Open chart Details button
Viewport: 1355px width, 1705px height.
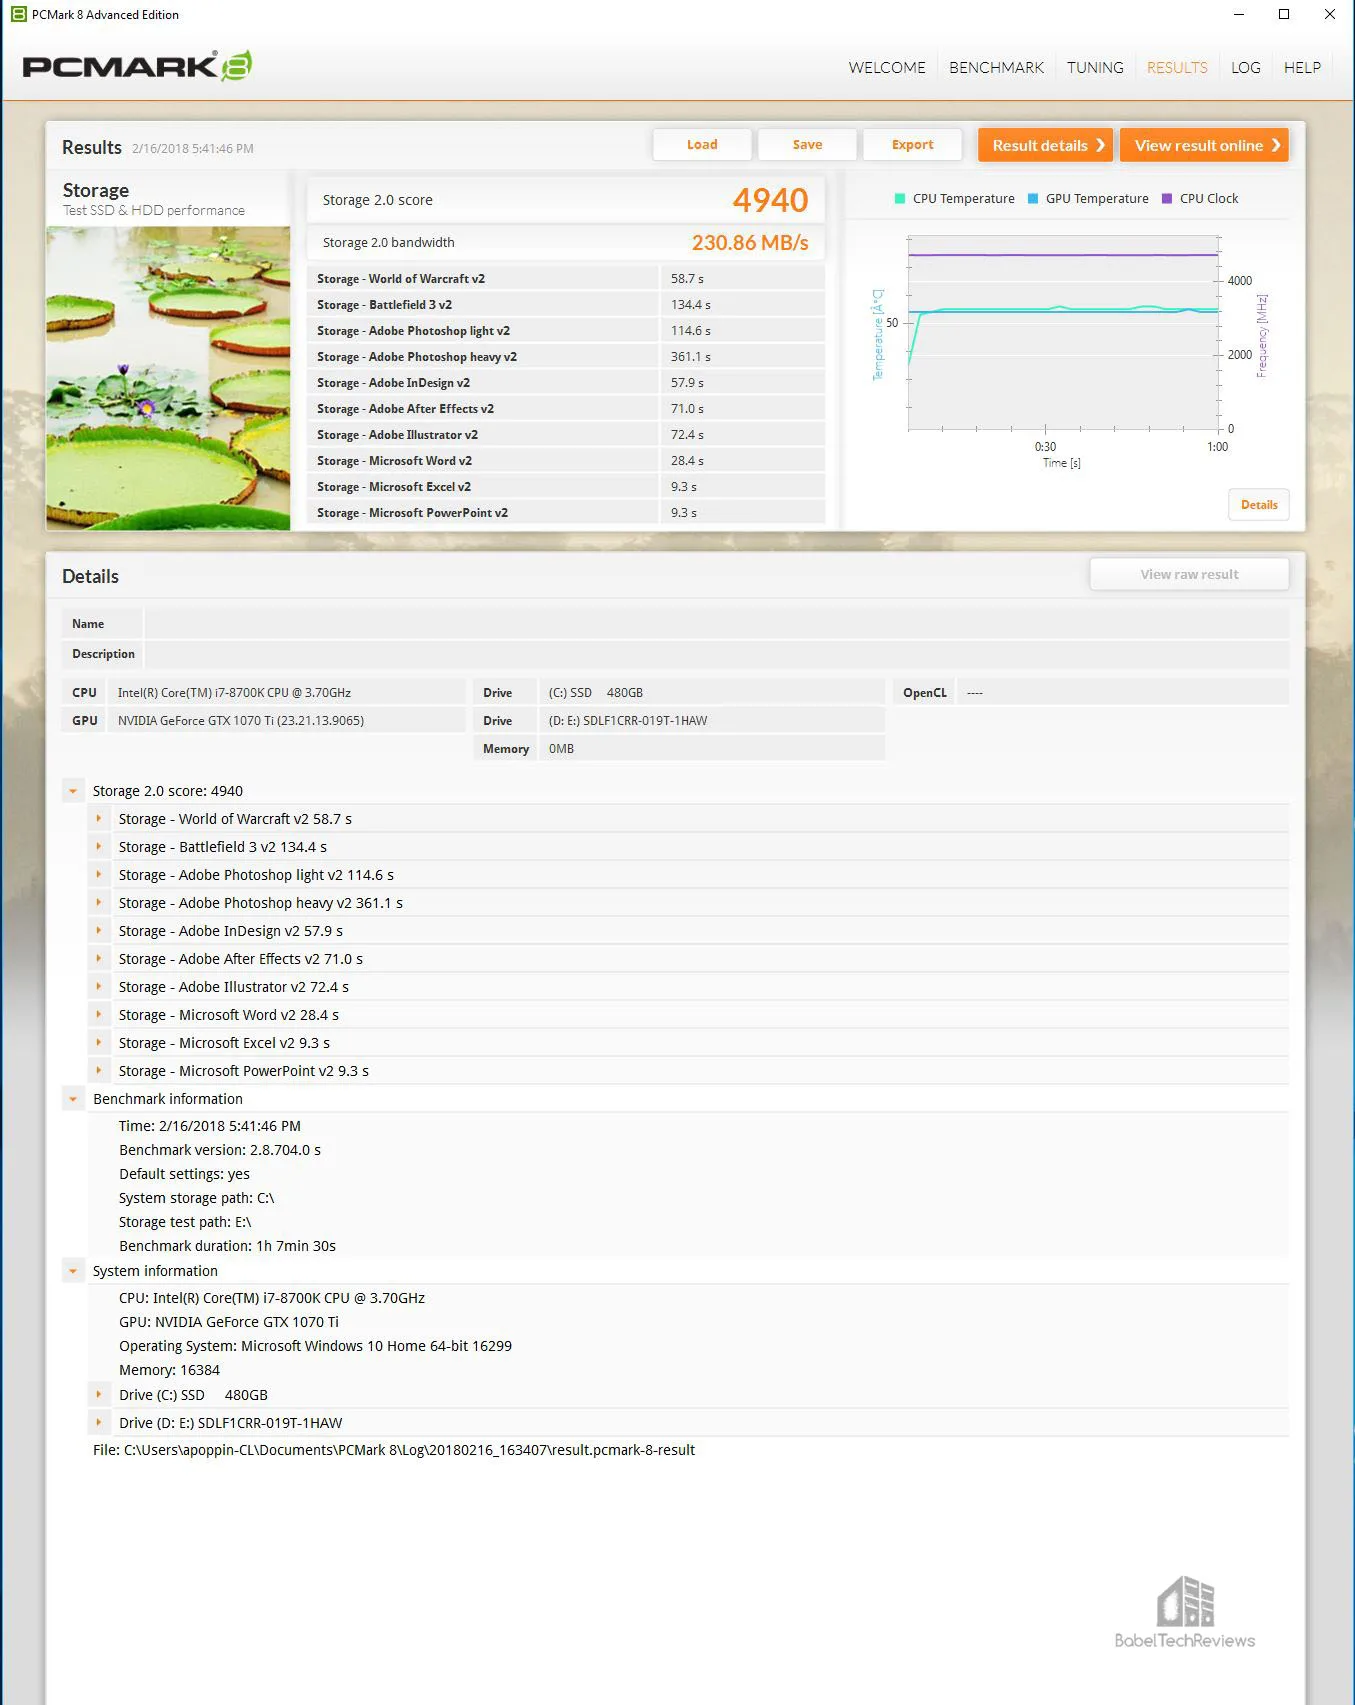click(x=1259, y=505)
